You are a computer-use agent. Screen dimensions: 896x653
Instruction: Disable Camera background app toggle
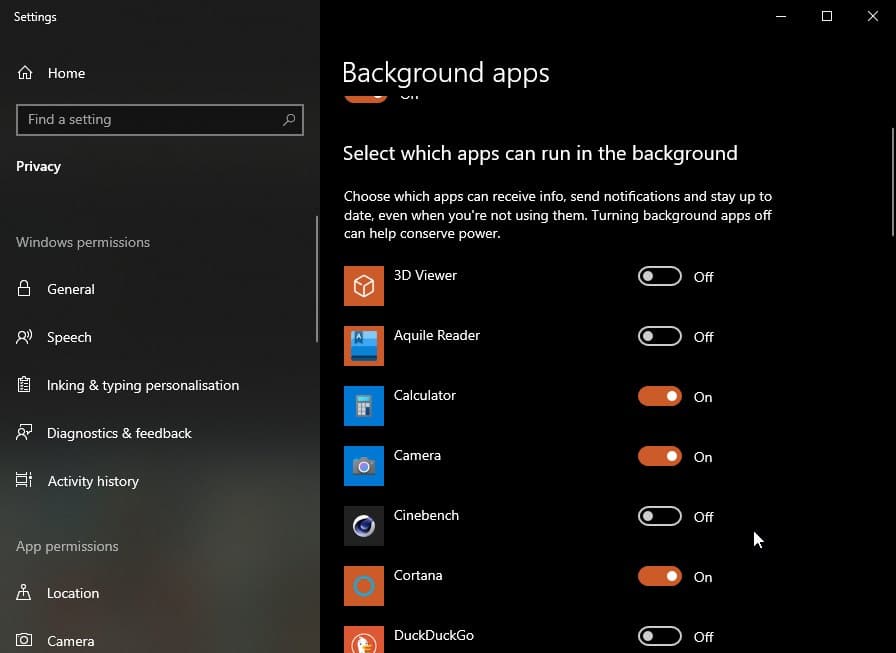(659, 456)
